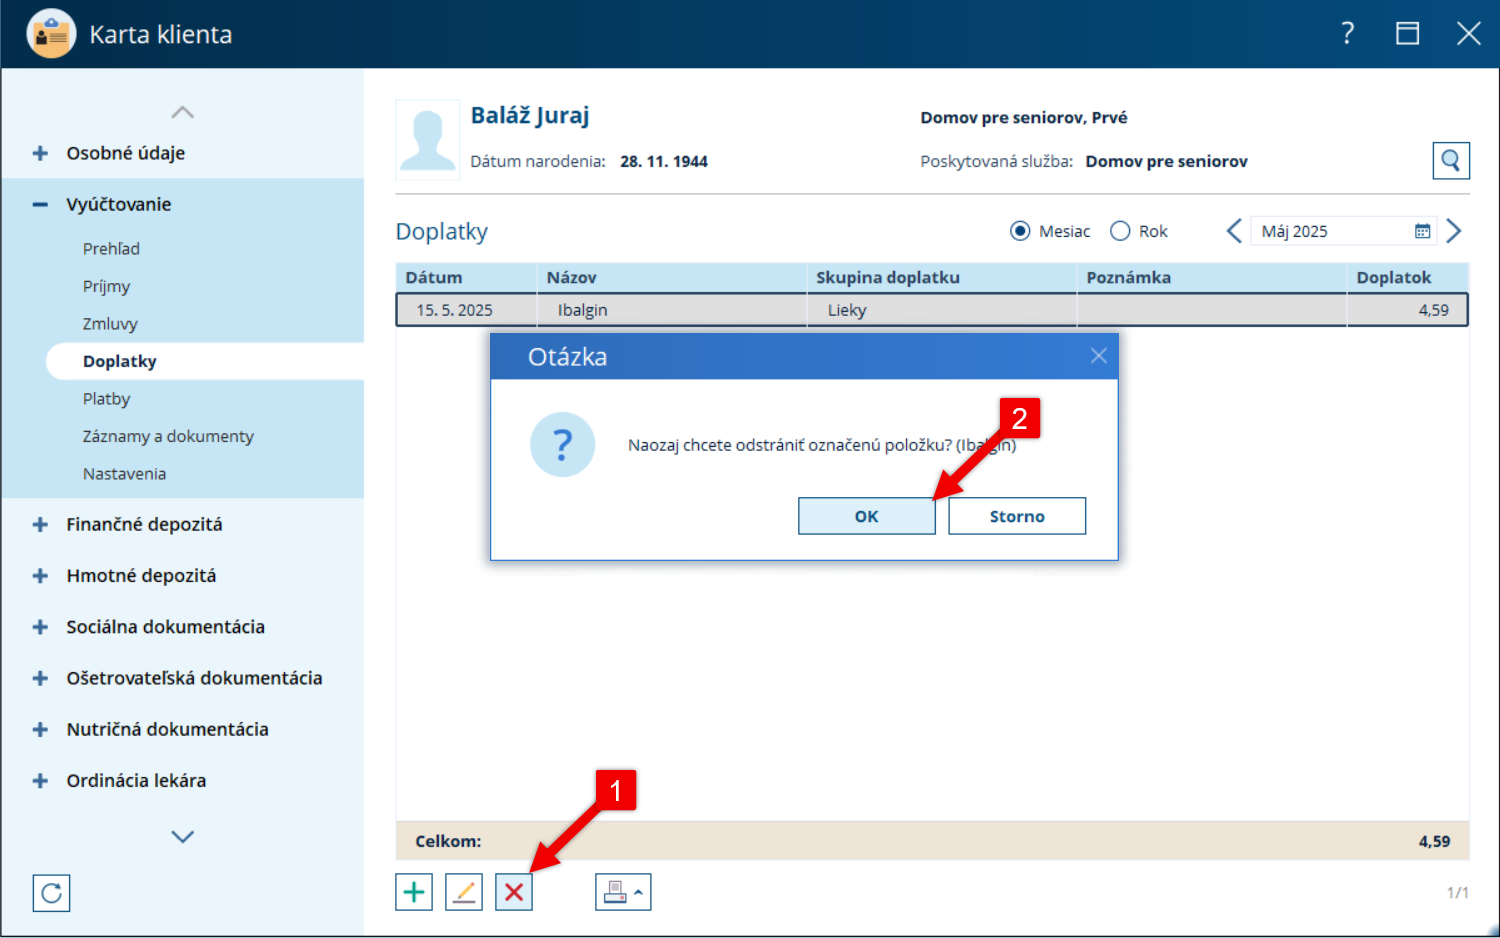The image size is (1500, 938).
Task: Click the Lieky cell in table
Action: (x=942, y=310)
